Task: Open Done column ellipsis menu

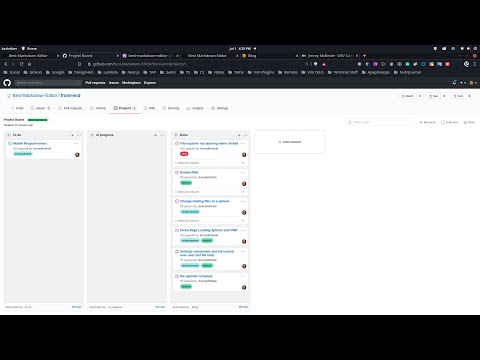Action: 246,135
